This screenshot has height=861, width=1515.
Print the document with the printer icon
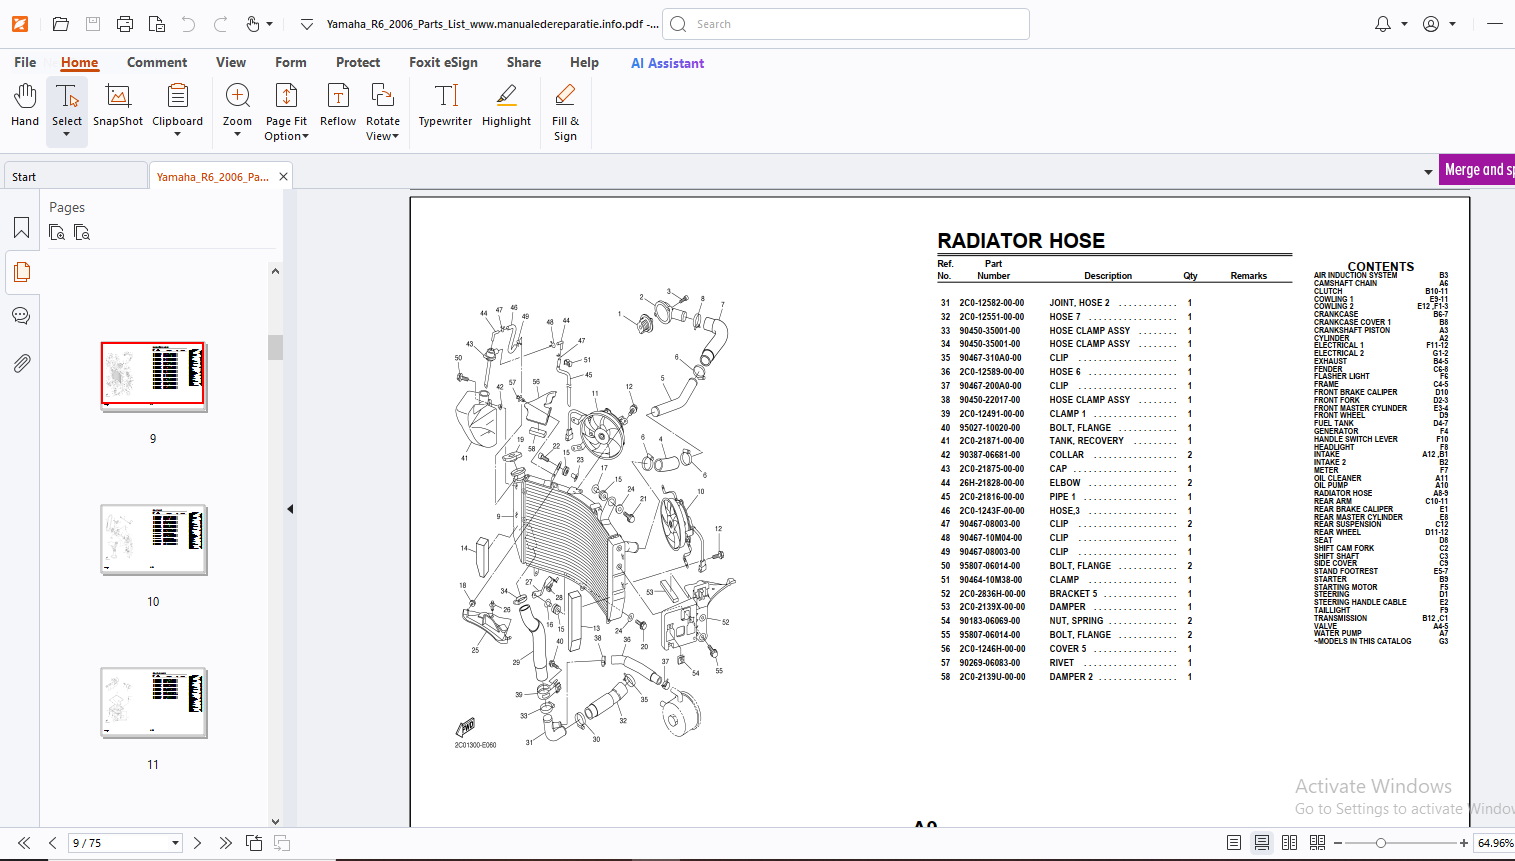pos(125,24)
